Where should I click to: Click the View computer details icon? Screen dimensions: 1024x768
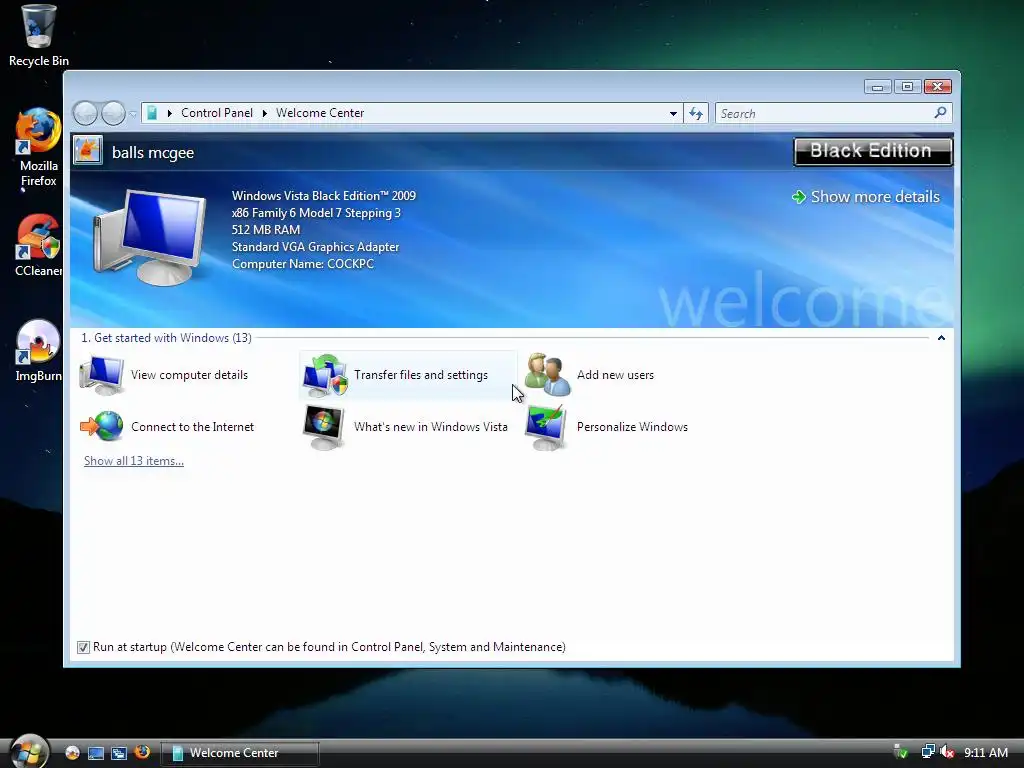click(x=102, y=375)
